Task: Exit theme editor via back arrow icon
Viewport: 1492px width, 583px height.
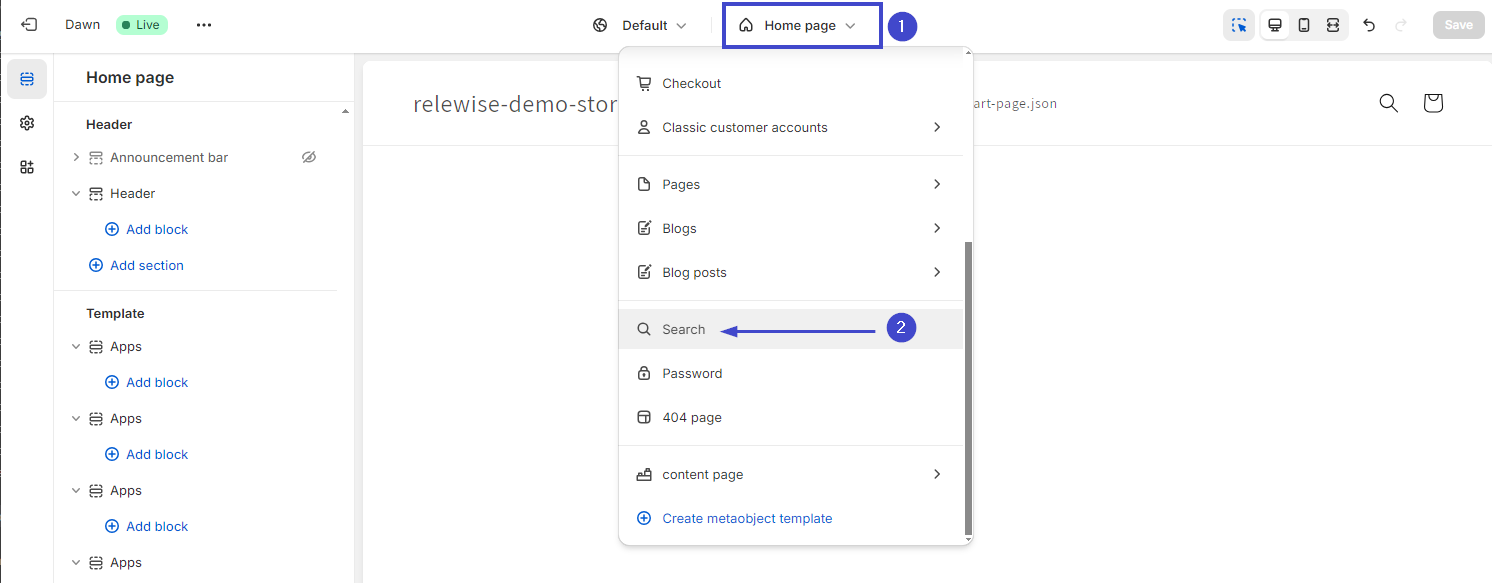Action: (29, 24)
